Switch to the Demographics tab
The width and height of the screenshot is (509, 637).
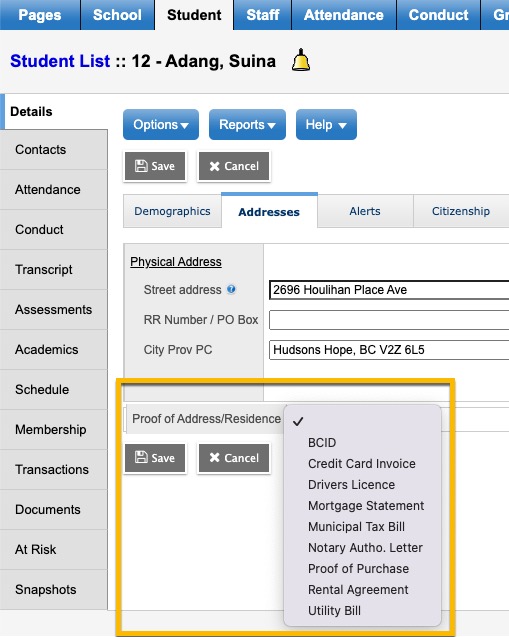point(172,211)
